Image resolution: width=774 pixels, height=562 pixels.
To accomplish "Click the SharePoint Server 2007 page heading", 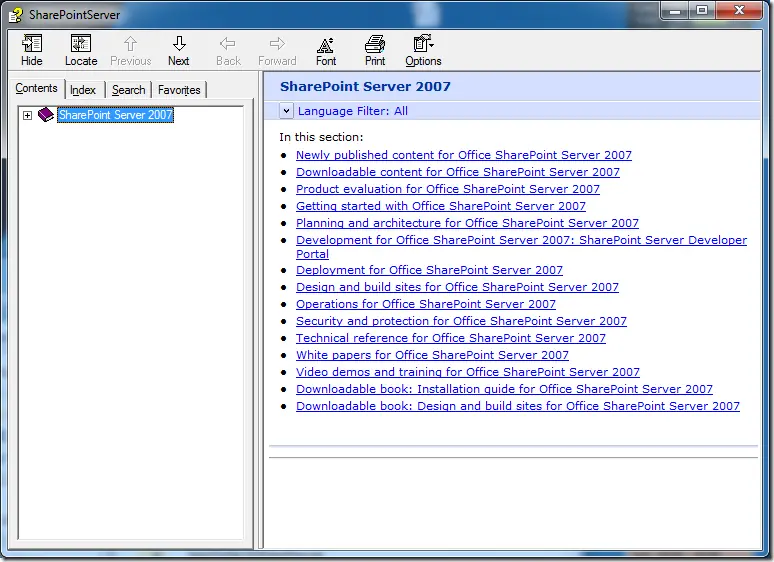I will [x=365, y=86].
